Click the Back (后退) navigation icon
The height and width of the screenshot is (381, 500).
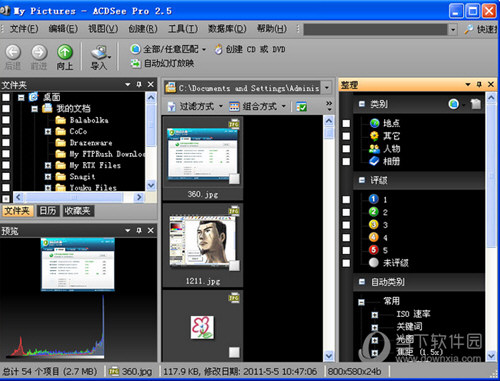(x=13, y=52)
